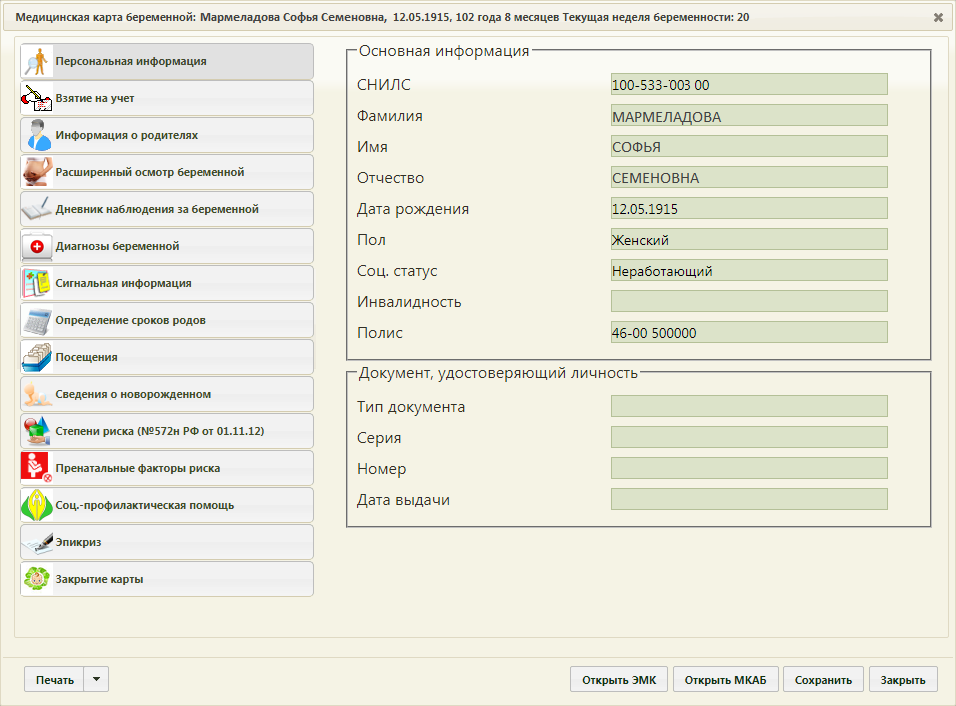The height and width of the screenshot is (706, 956).
Task: Save the card with Сохранить
Action: pyautogui.click(x=823, y=680)
